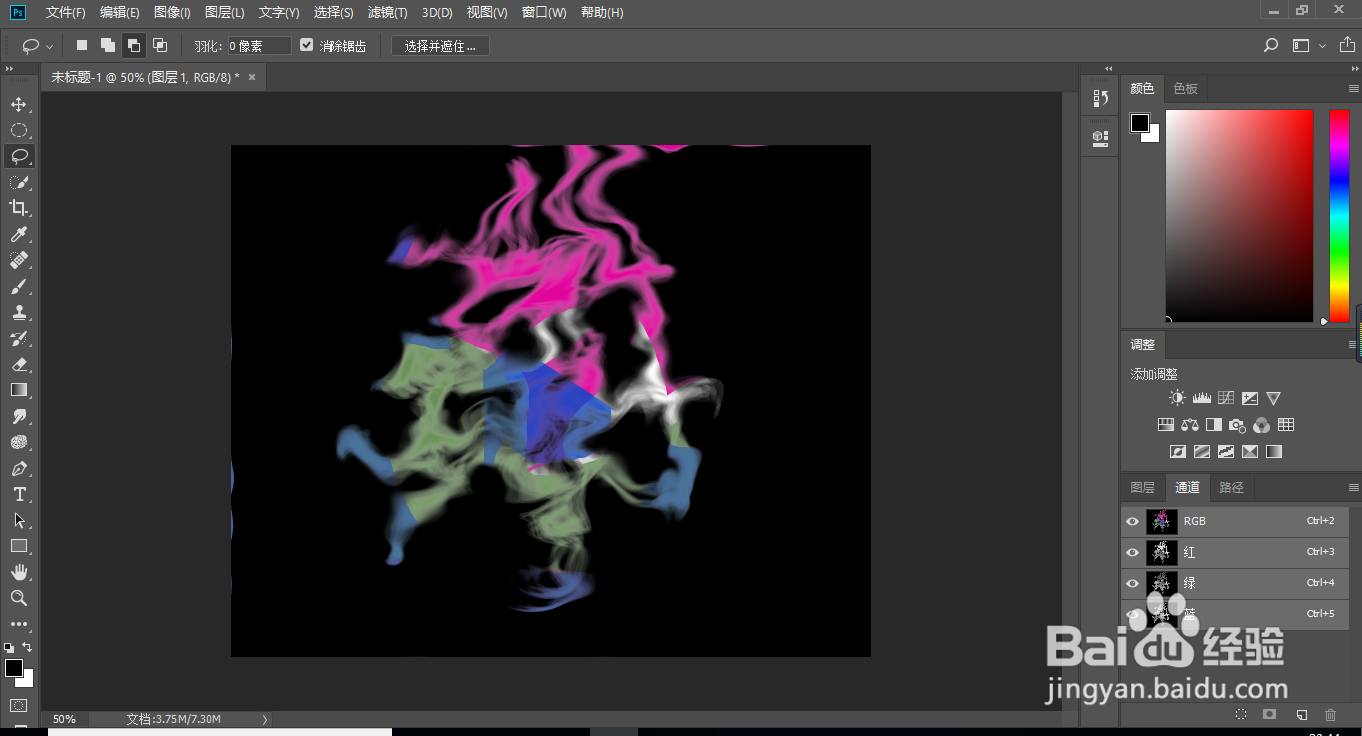Select the Type tool
Image resolution: width=1362 pixels, height=736 pixels.
18,494
